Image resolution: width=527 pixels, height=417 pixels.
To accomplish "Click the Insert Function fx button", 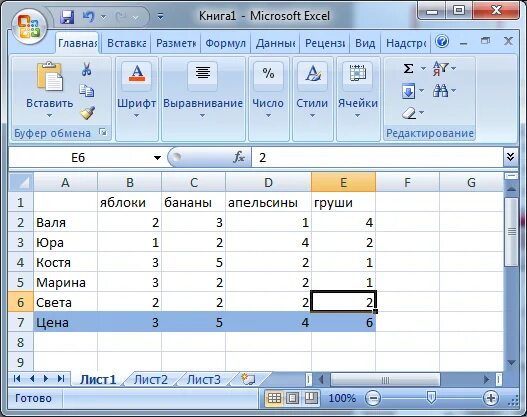I will (239, 157).
